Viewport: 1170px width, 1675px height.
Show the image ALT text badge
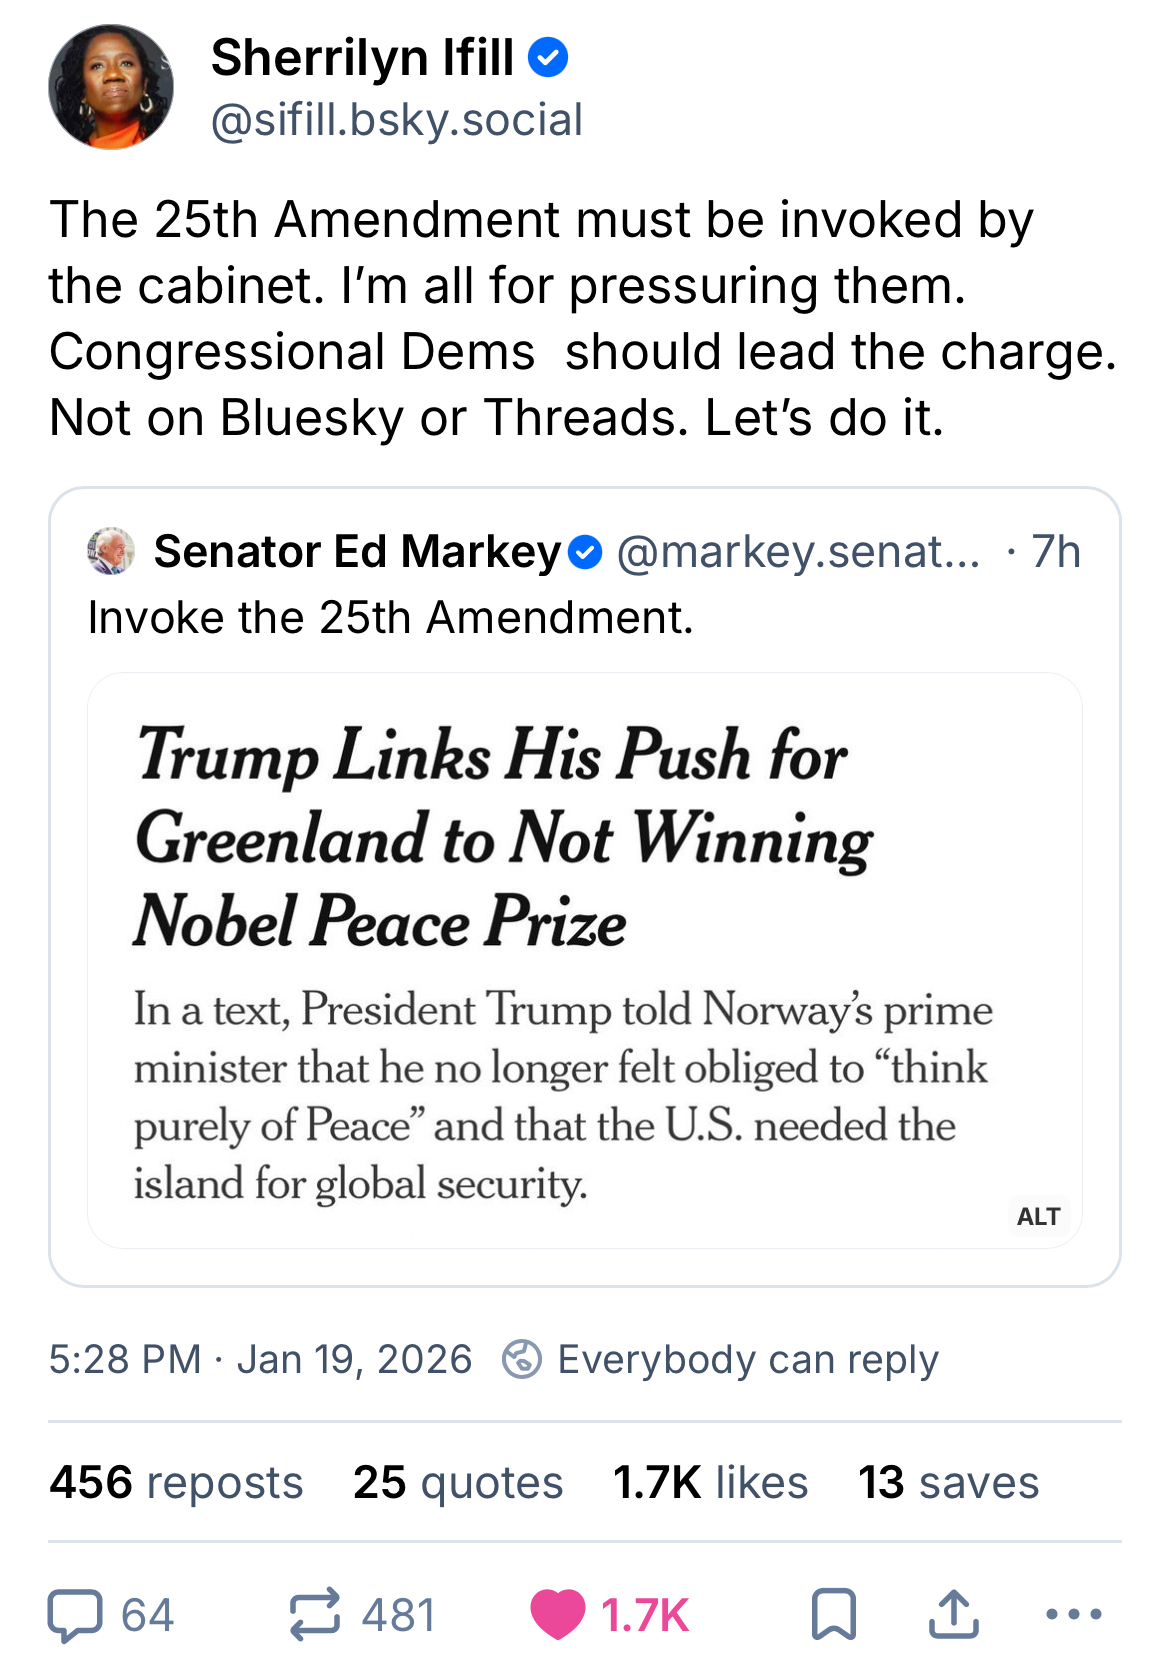point(1038,1216)
